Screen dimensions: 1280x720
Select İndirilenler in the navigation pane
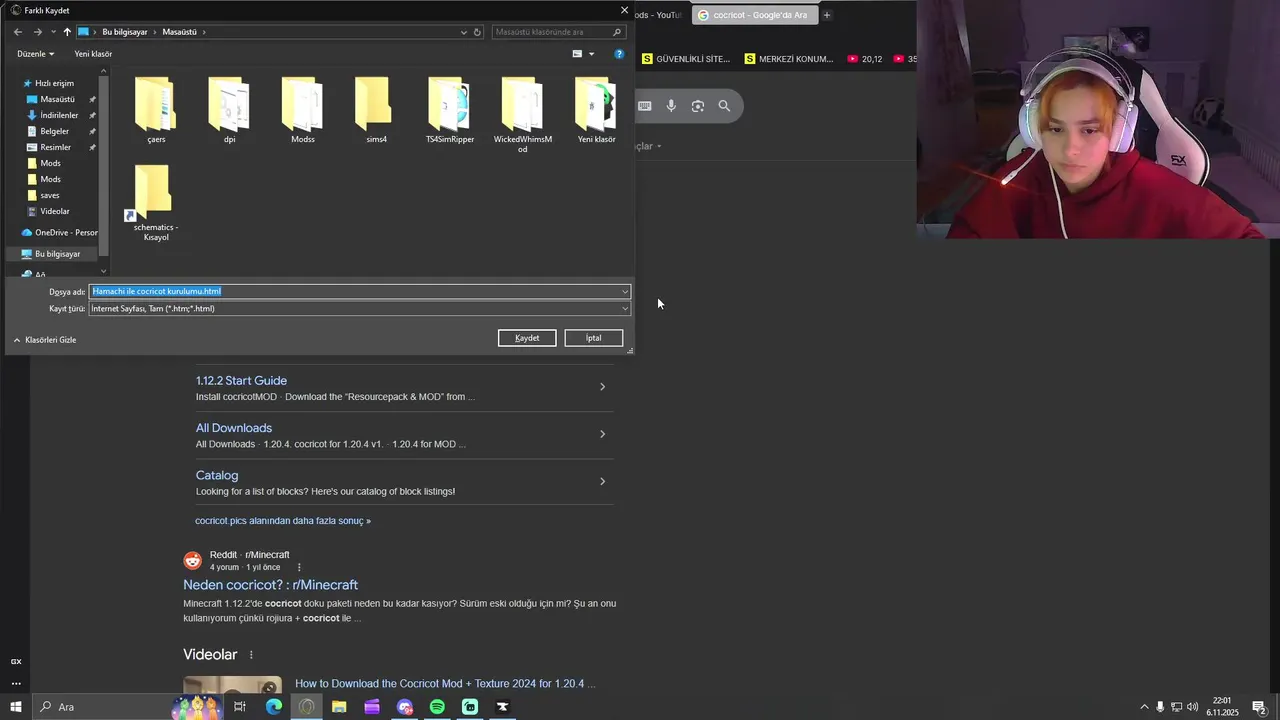click(59, 115)
